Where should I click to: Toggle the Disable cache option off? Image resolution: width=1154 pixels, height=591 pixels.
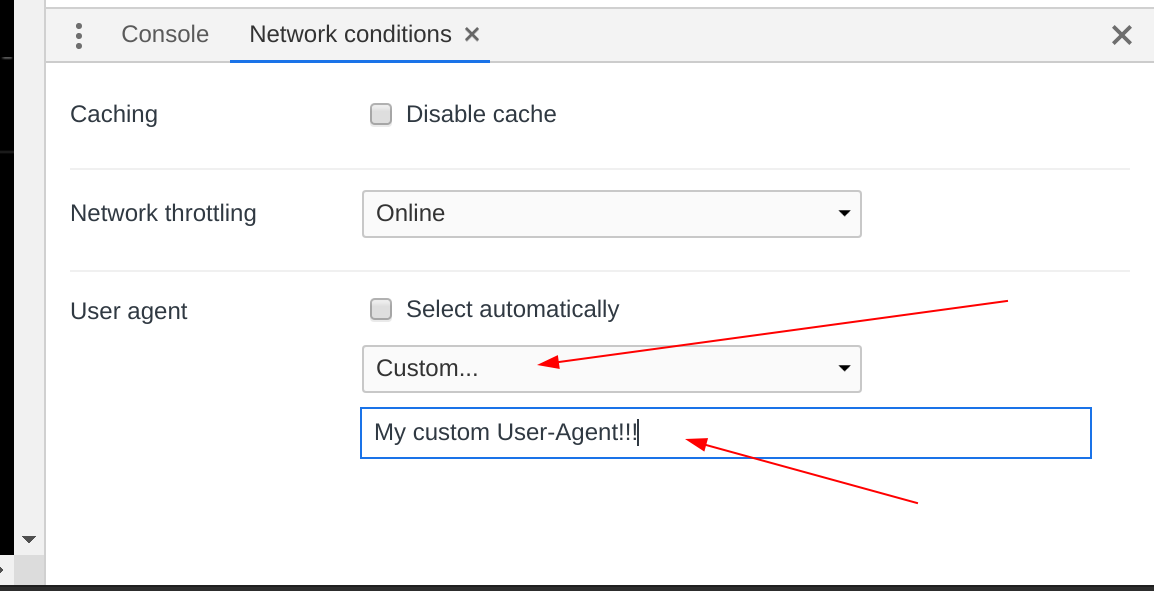pos(381,114)
